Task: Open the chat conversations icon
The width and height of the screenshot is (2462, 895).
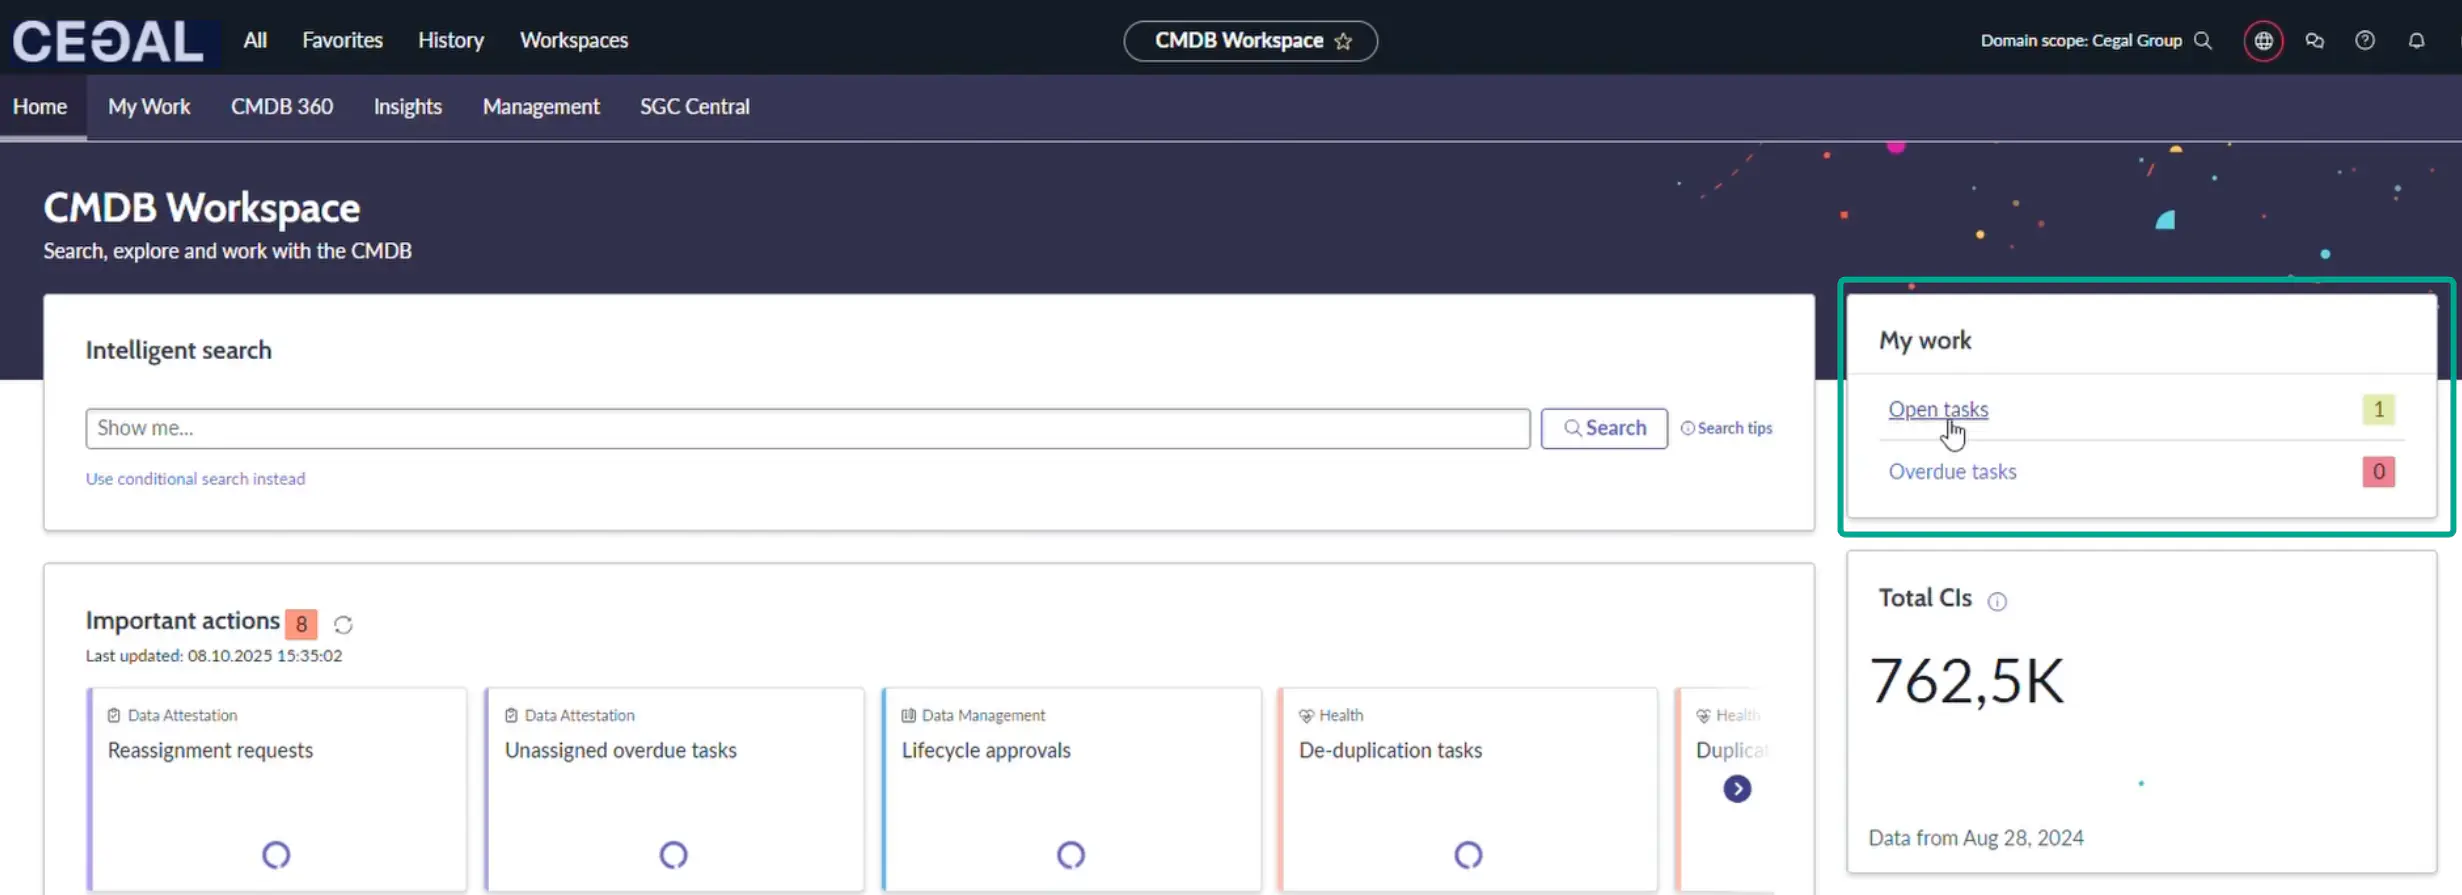Action: (x=2314, y=41)
